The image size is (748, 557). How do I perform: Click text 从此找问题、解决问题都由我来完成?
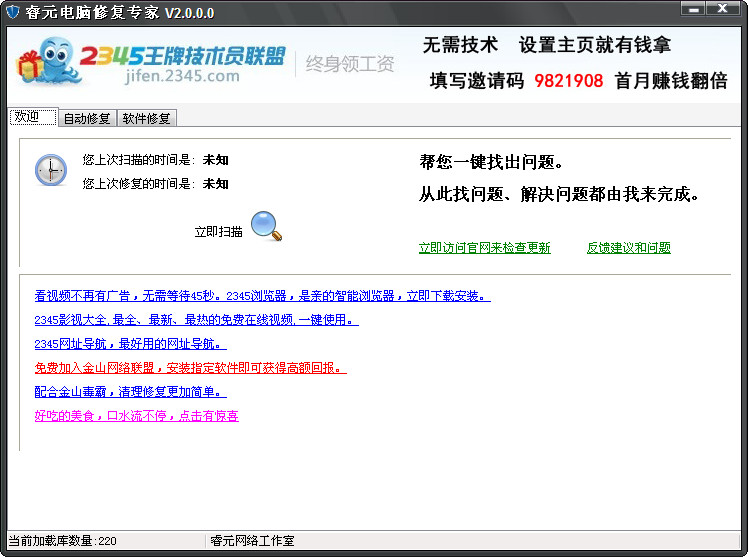[559, 194]
